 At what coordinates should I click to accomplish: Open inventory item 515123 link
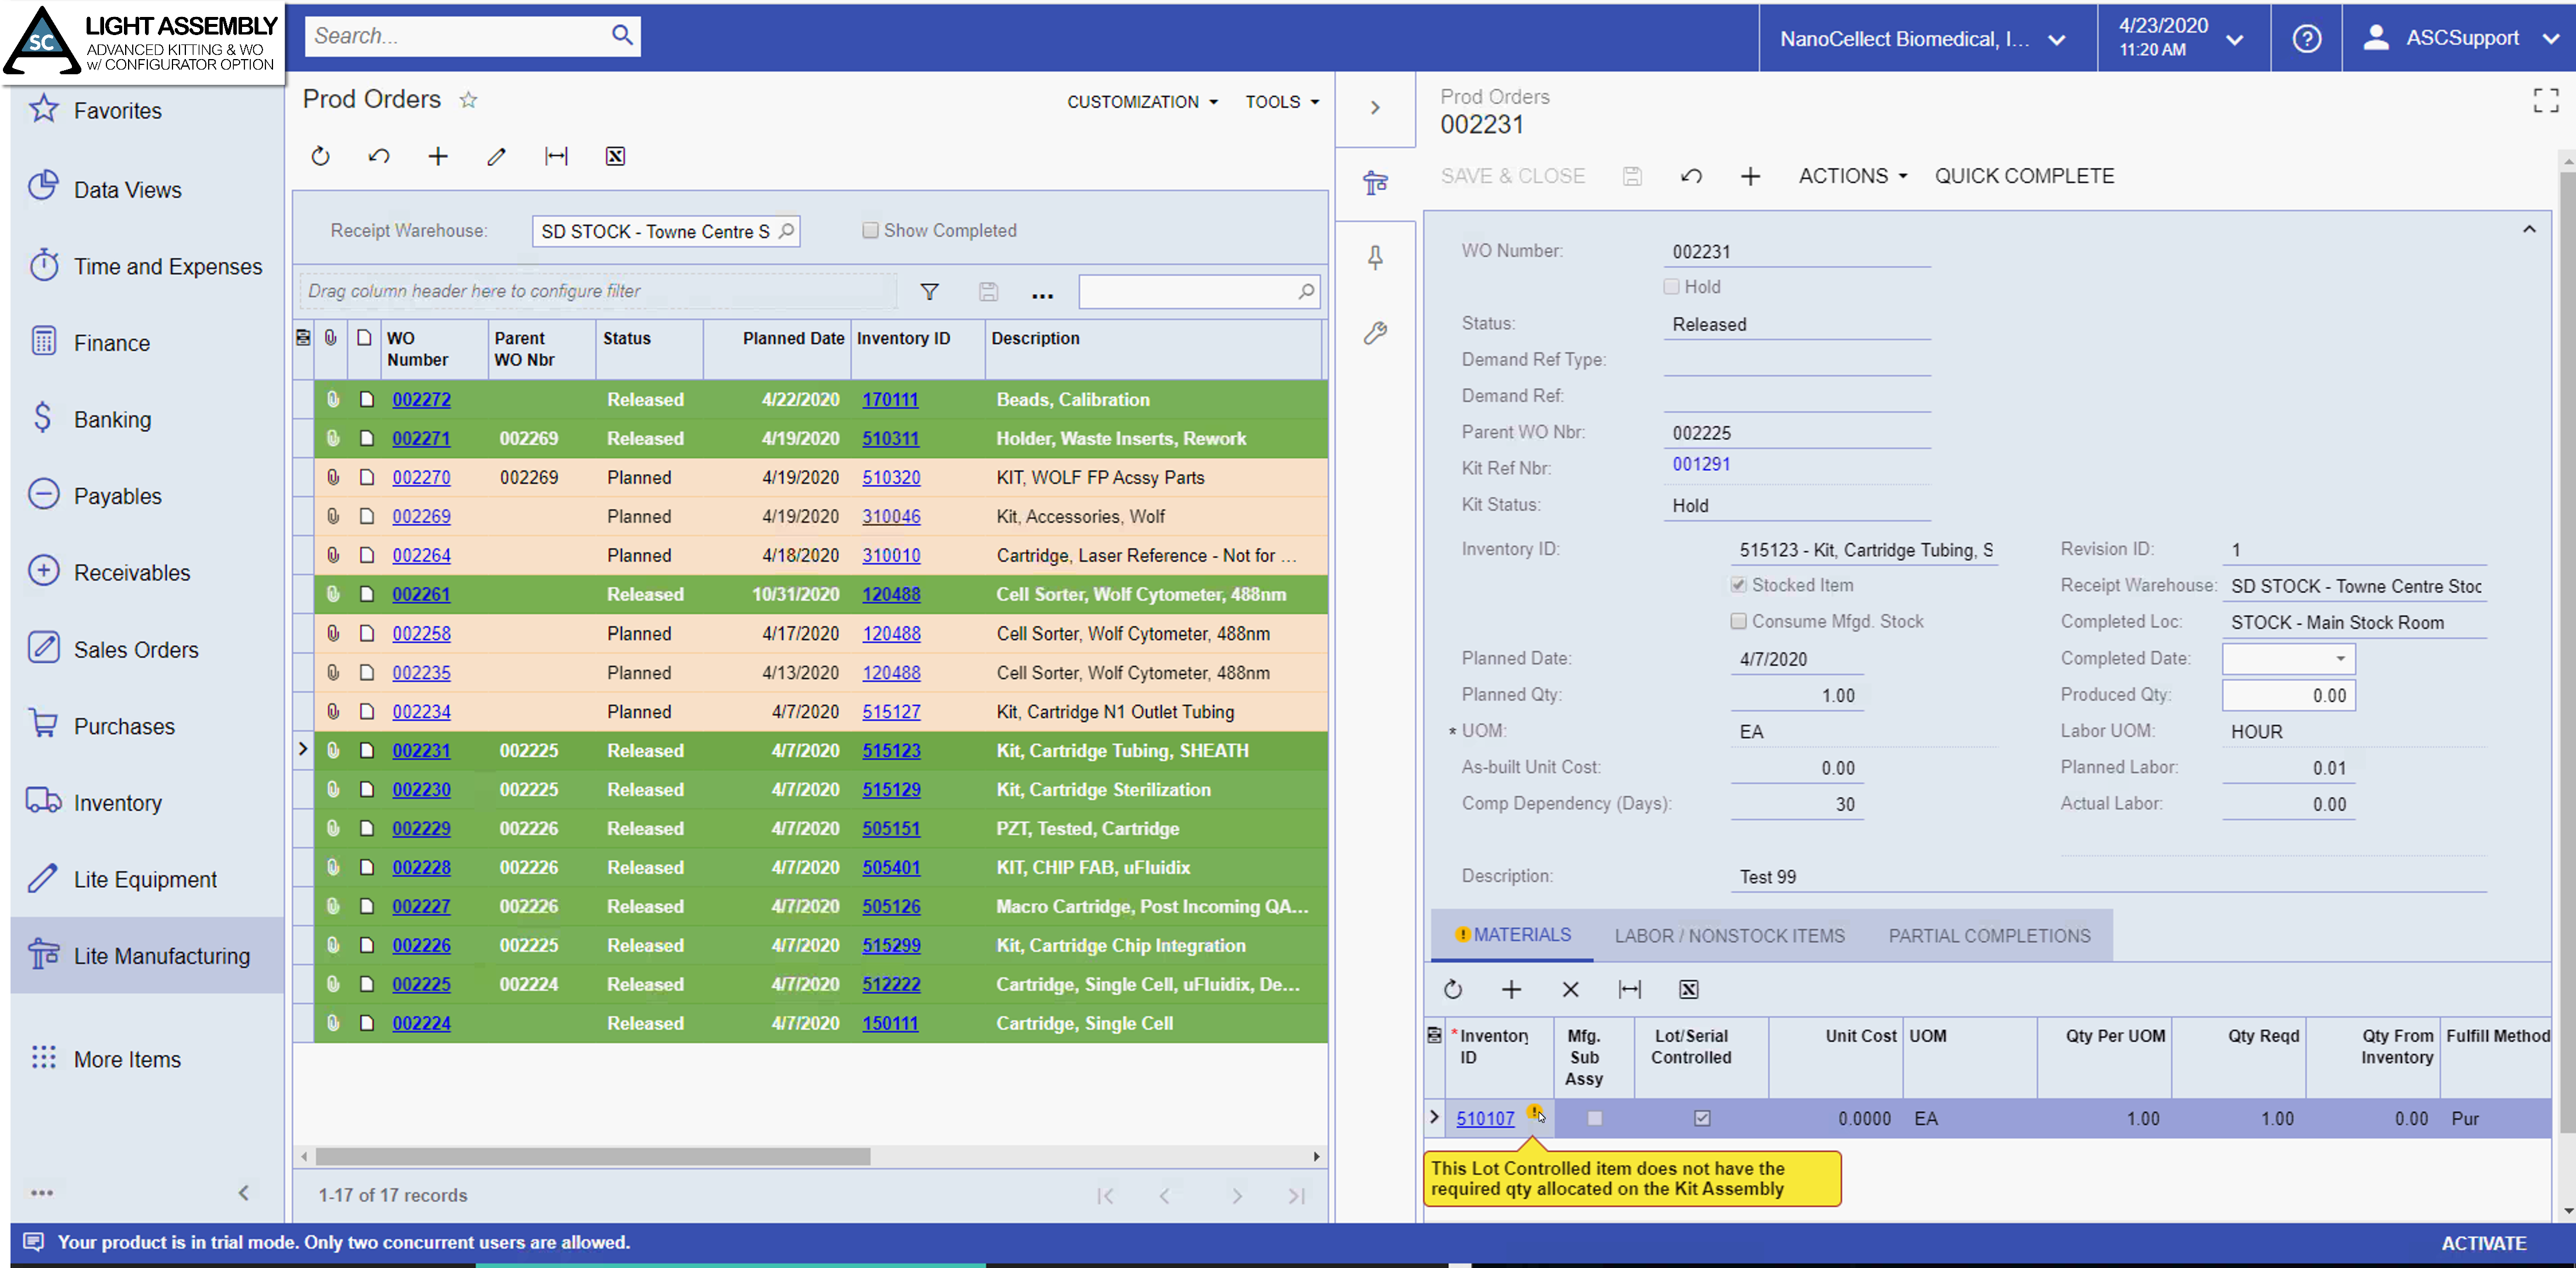point(891,750)
